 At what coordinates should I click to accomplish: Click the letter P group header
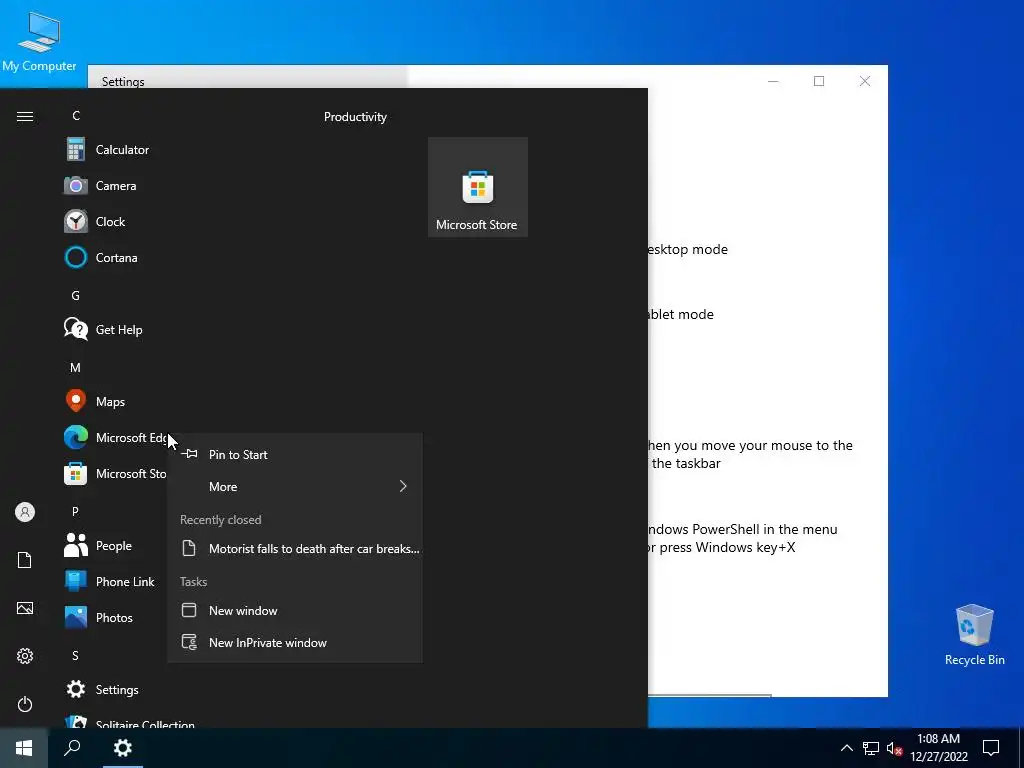click(76, 511)
